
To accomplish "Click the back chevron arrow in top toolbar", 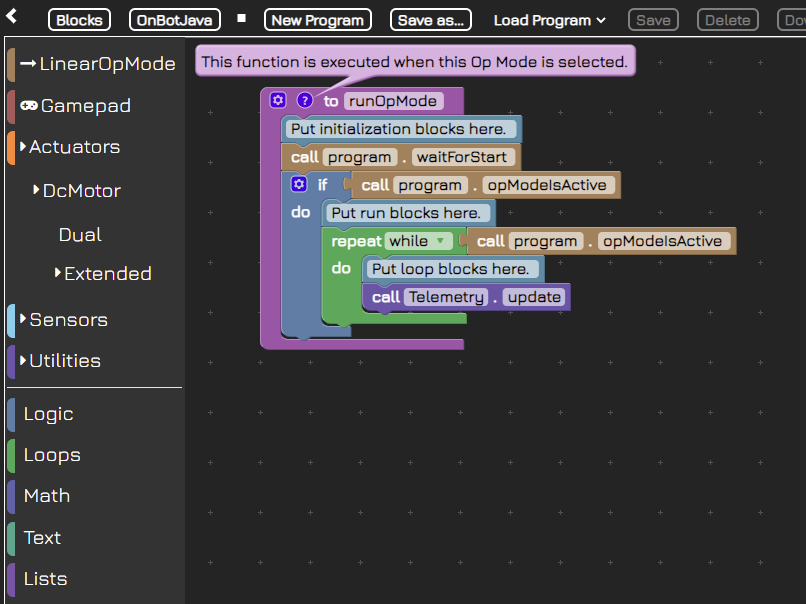I will (12, 18).
